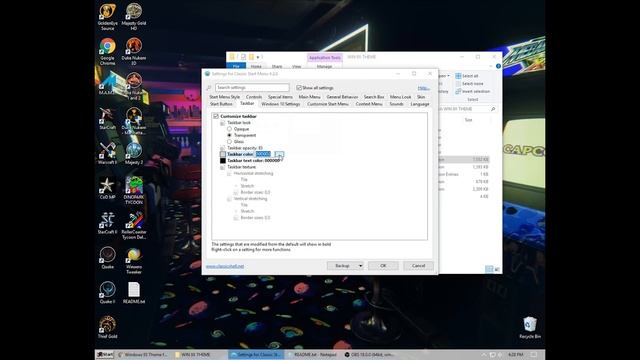Select the Glass taskbar look
640x360 pixels.
coord(229,142)
